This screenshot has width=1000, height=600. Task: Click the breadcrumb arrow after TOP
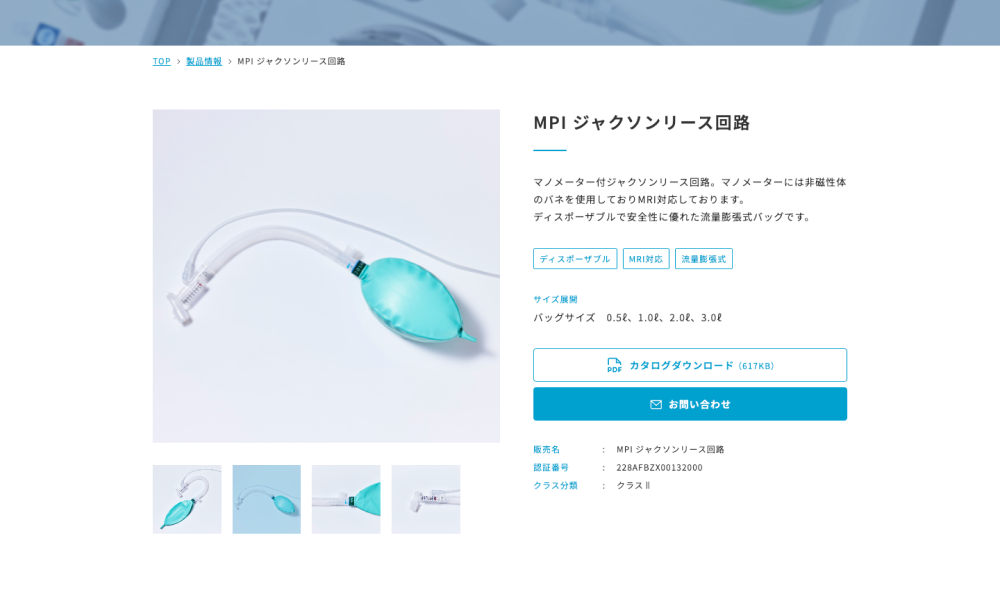tap(179, 62)
